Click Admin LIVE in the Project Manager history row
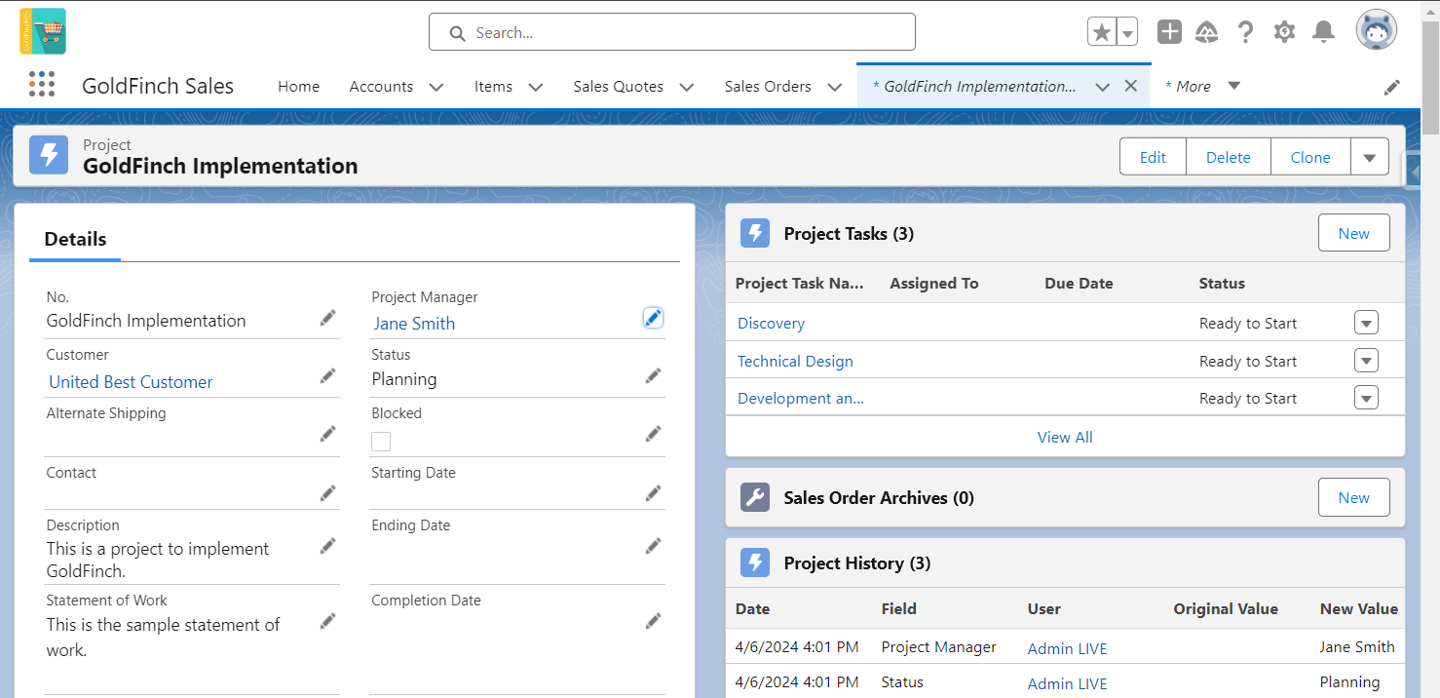 [1067, 648]
